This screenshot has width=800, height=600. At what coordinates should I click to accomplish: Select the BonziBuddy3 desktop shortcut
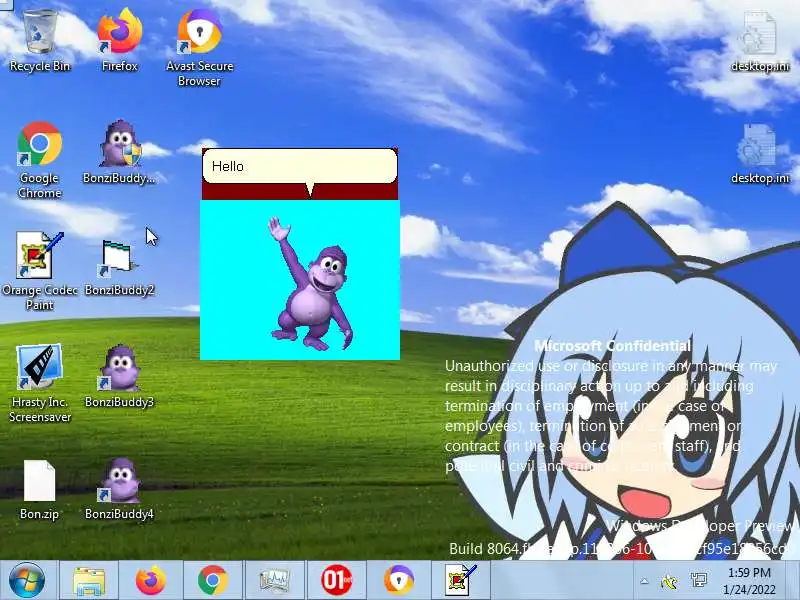[x=119, y=376]
